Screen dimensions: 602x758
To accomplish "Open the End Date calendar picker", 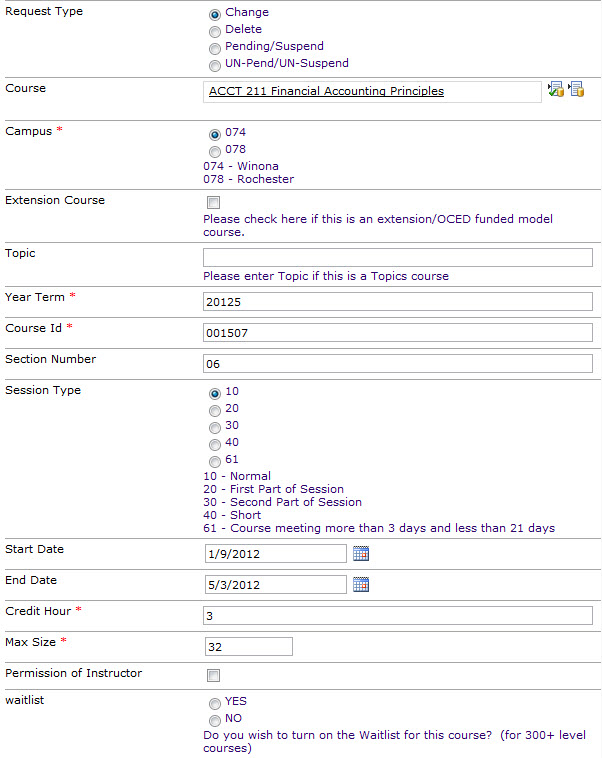I will [361, 584].
